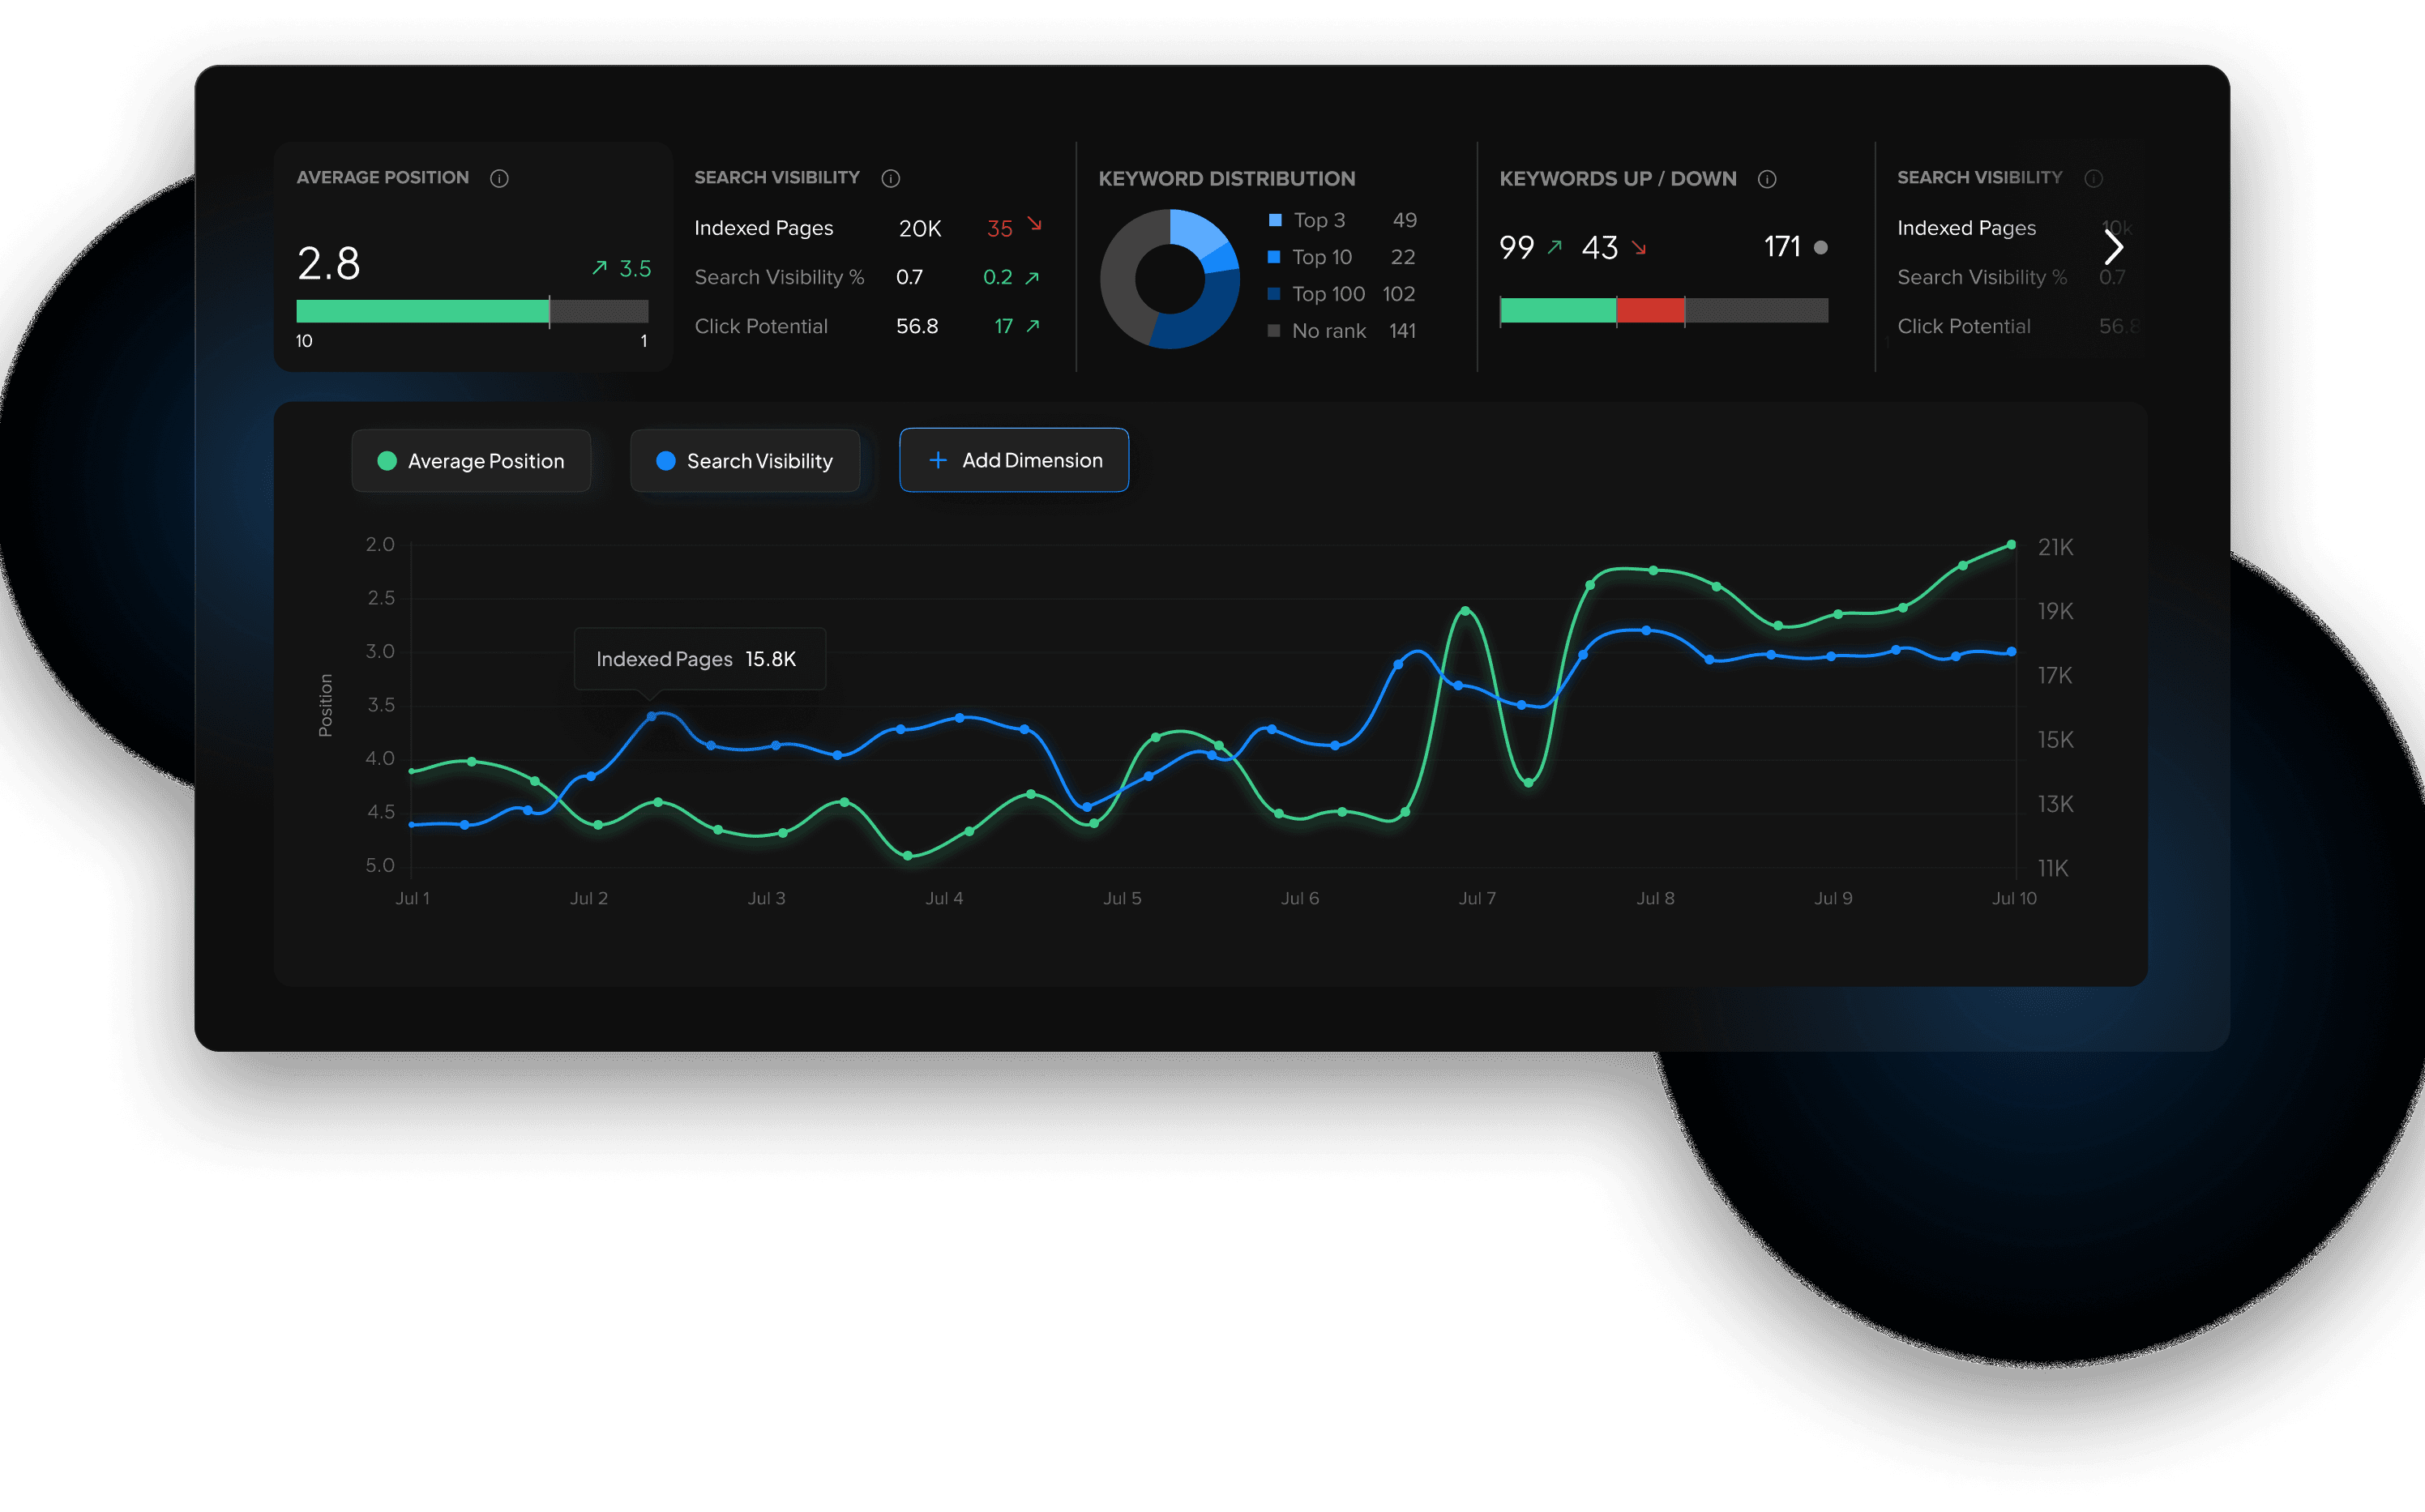
Task: Click the gray dot next to 171
Action: tap(1820, 247)
